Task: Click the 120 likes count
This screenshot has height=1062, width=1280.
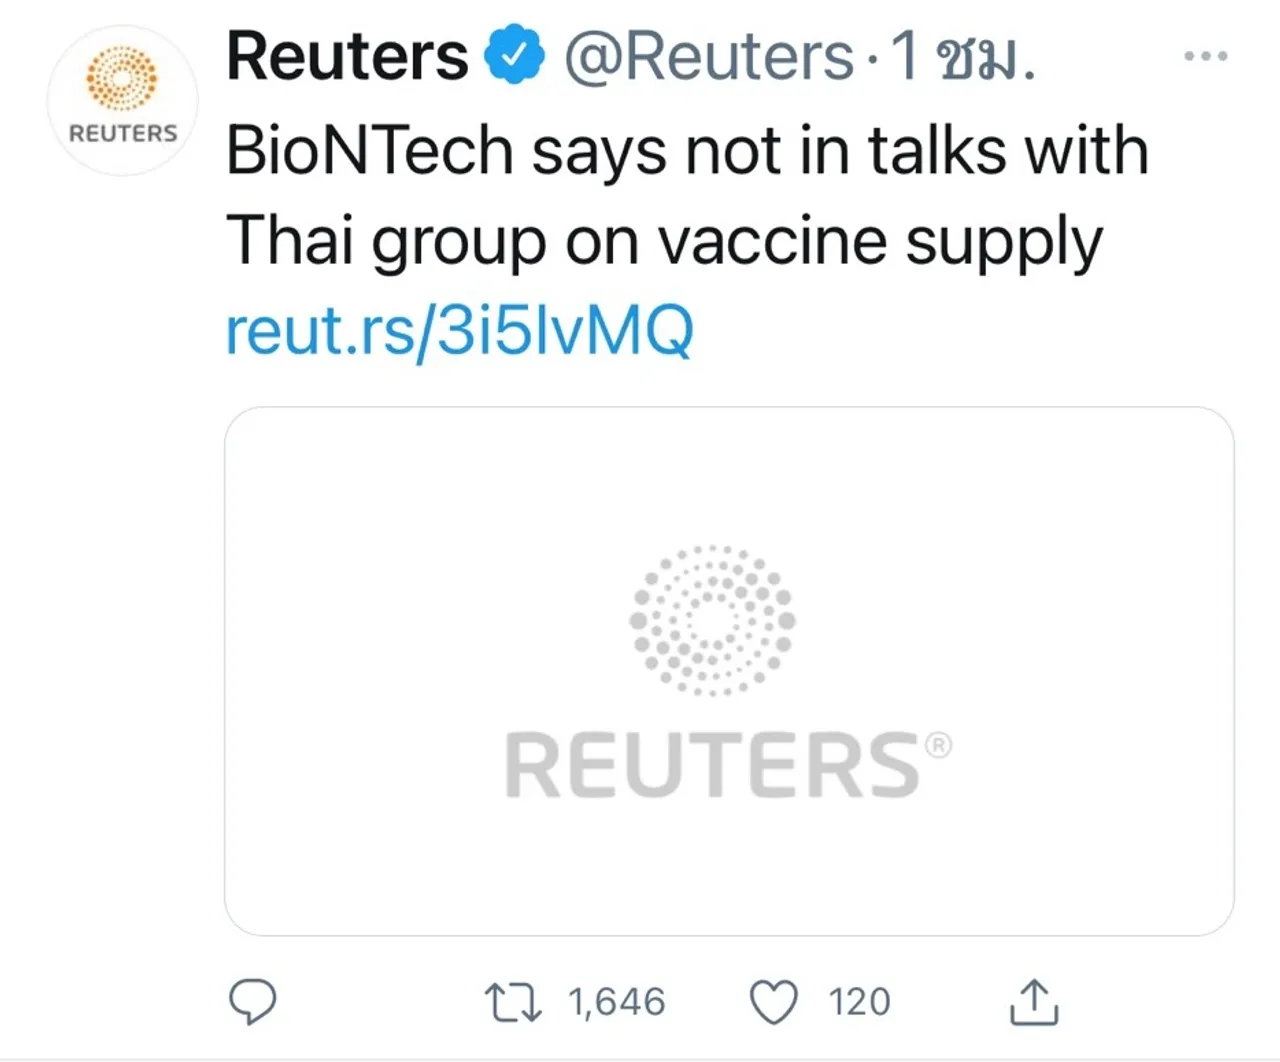Action: [859, 1002]
